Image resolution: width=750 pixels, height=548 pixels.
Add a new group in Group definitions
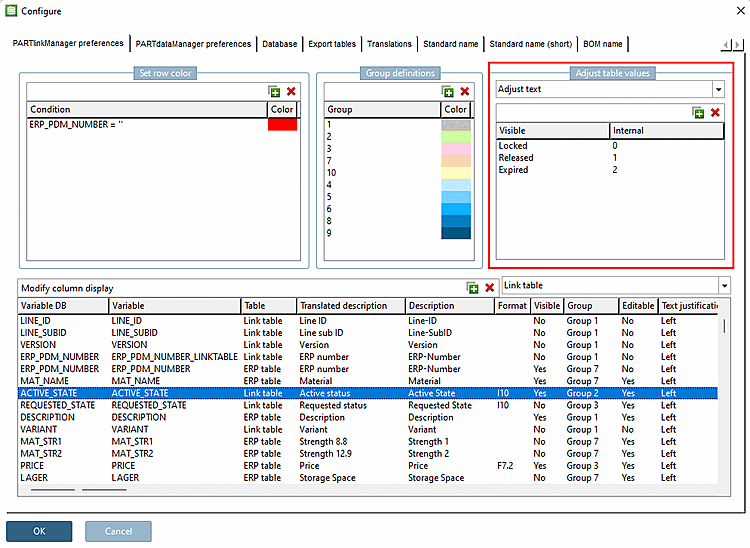click(x=447, y=91)
